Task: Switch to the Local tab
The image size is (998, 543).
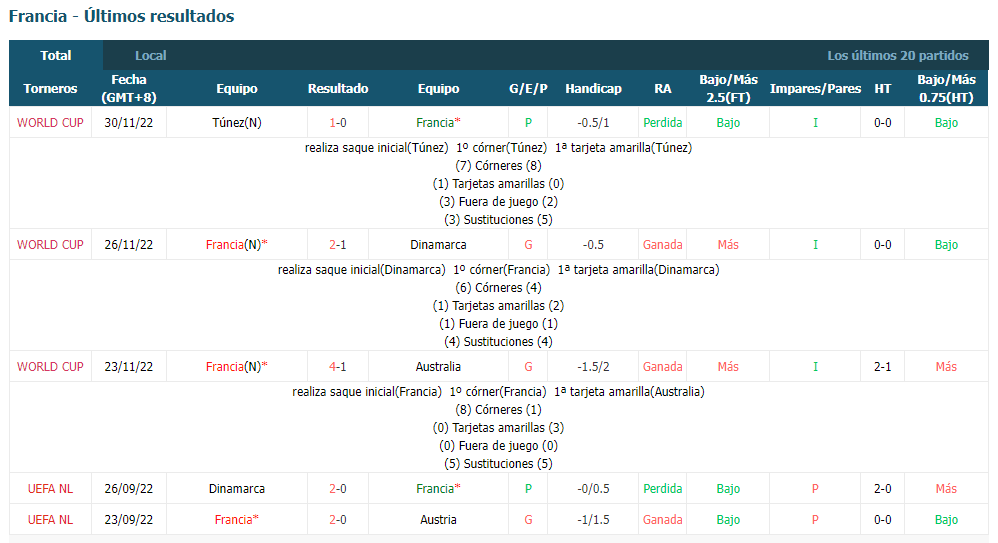Action: [151, 55]
